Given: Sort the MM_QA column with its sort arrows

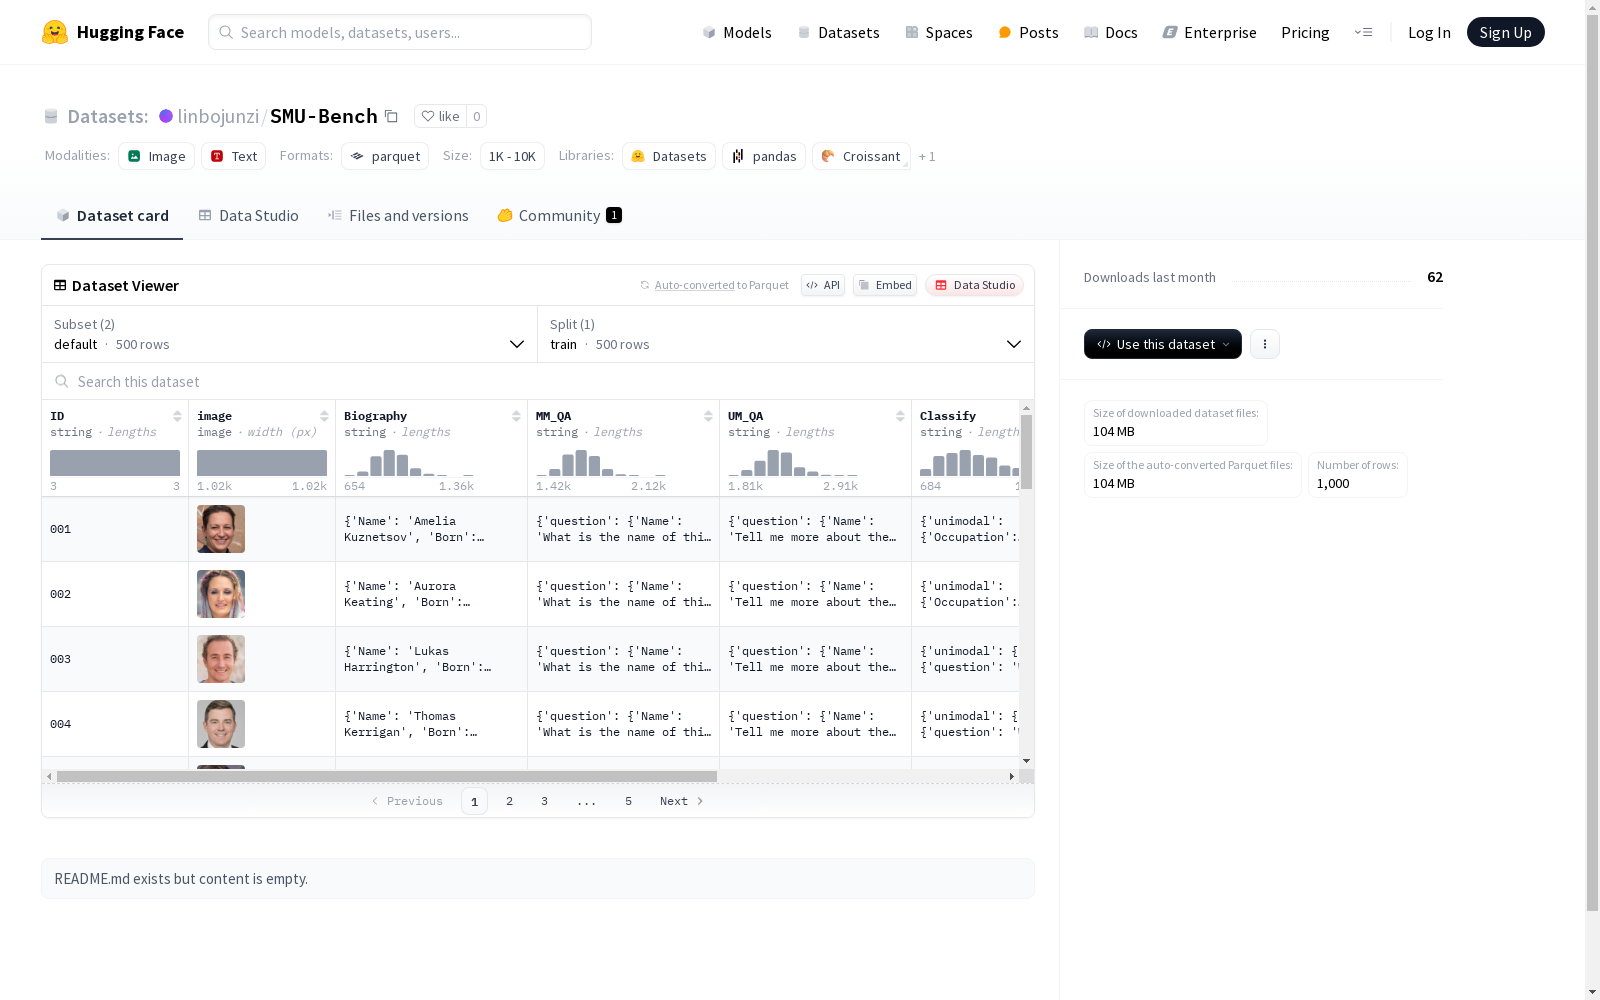Looking at the screenshot, I should [x=708, y=416].
